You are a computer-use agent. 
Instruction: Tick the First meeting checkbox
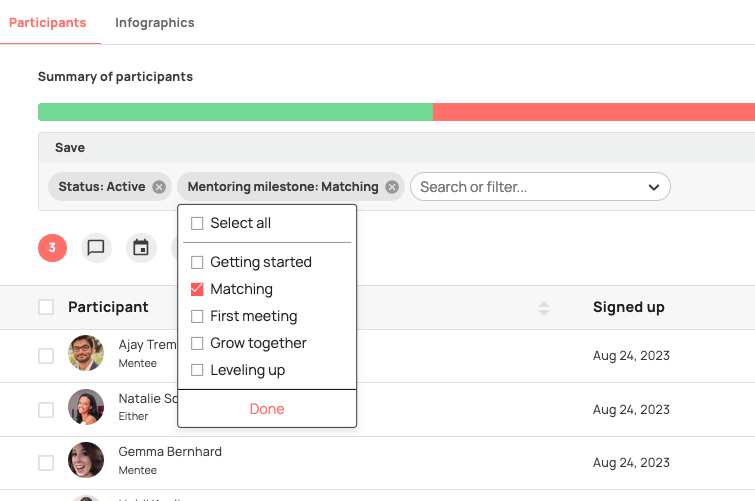[x=197, y=316]
